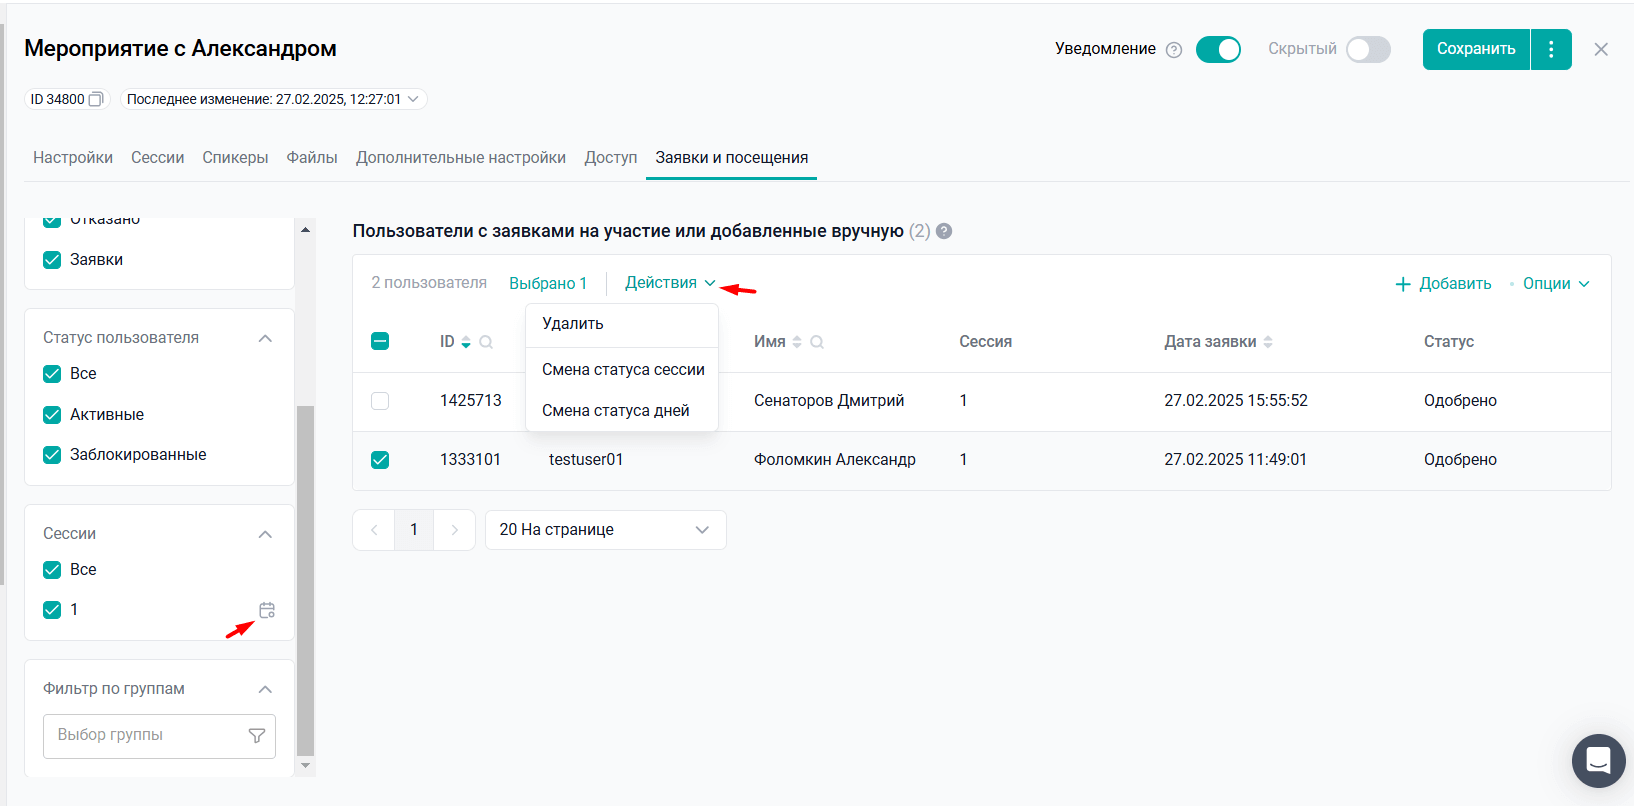
Task: Click page number 1 button
Action: pos(414,530)
